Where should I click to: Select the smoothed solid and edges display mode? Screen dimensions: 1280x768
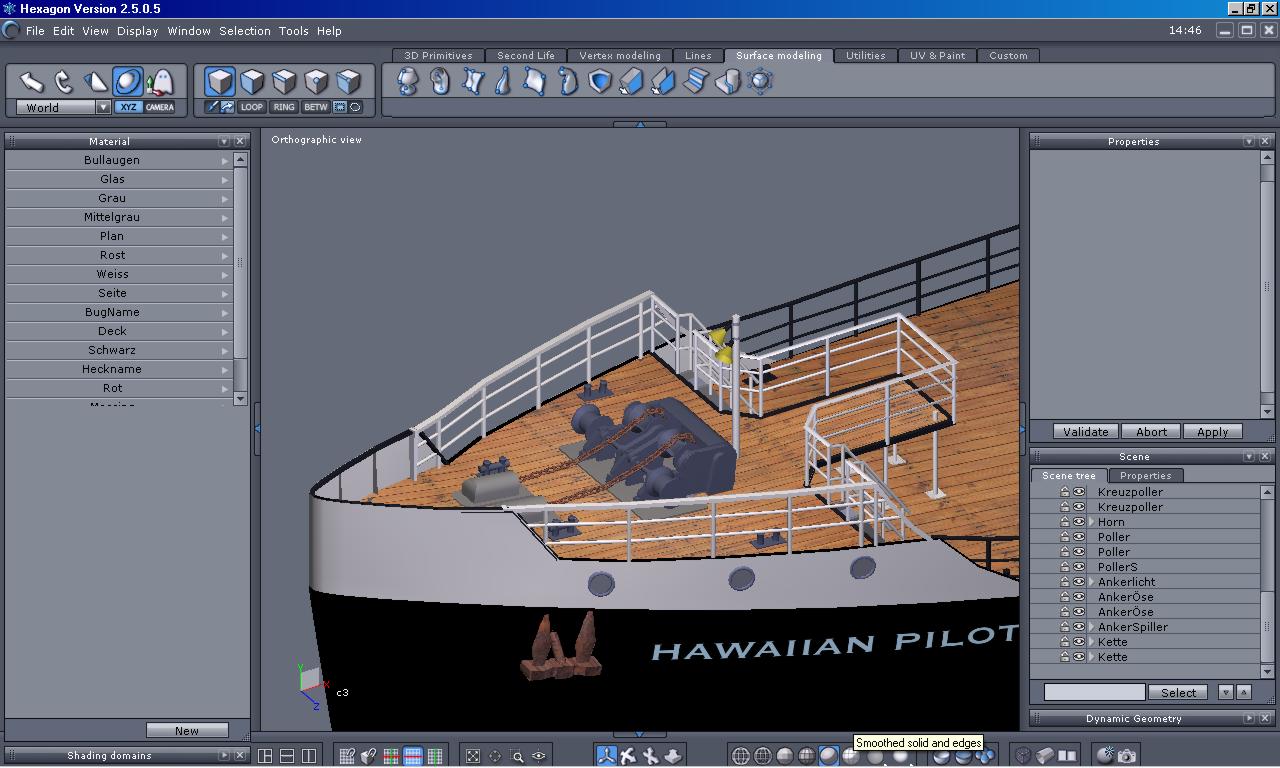click(829, 756)
